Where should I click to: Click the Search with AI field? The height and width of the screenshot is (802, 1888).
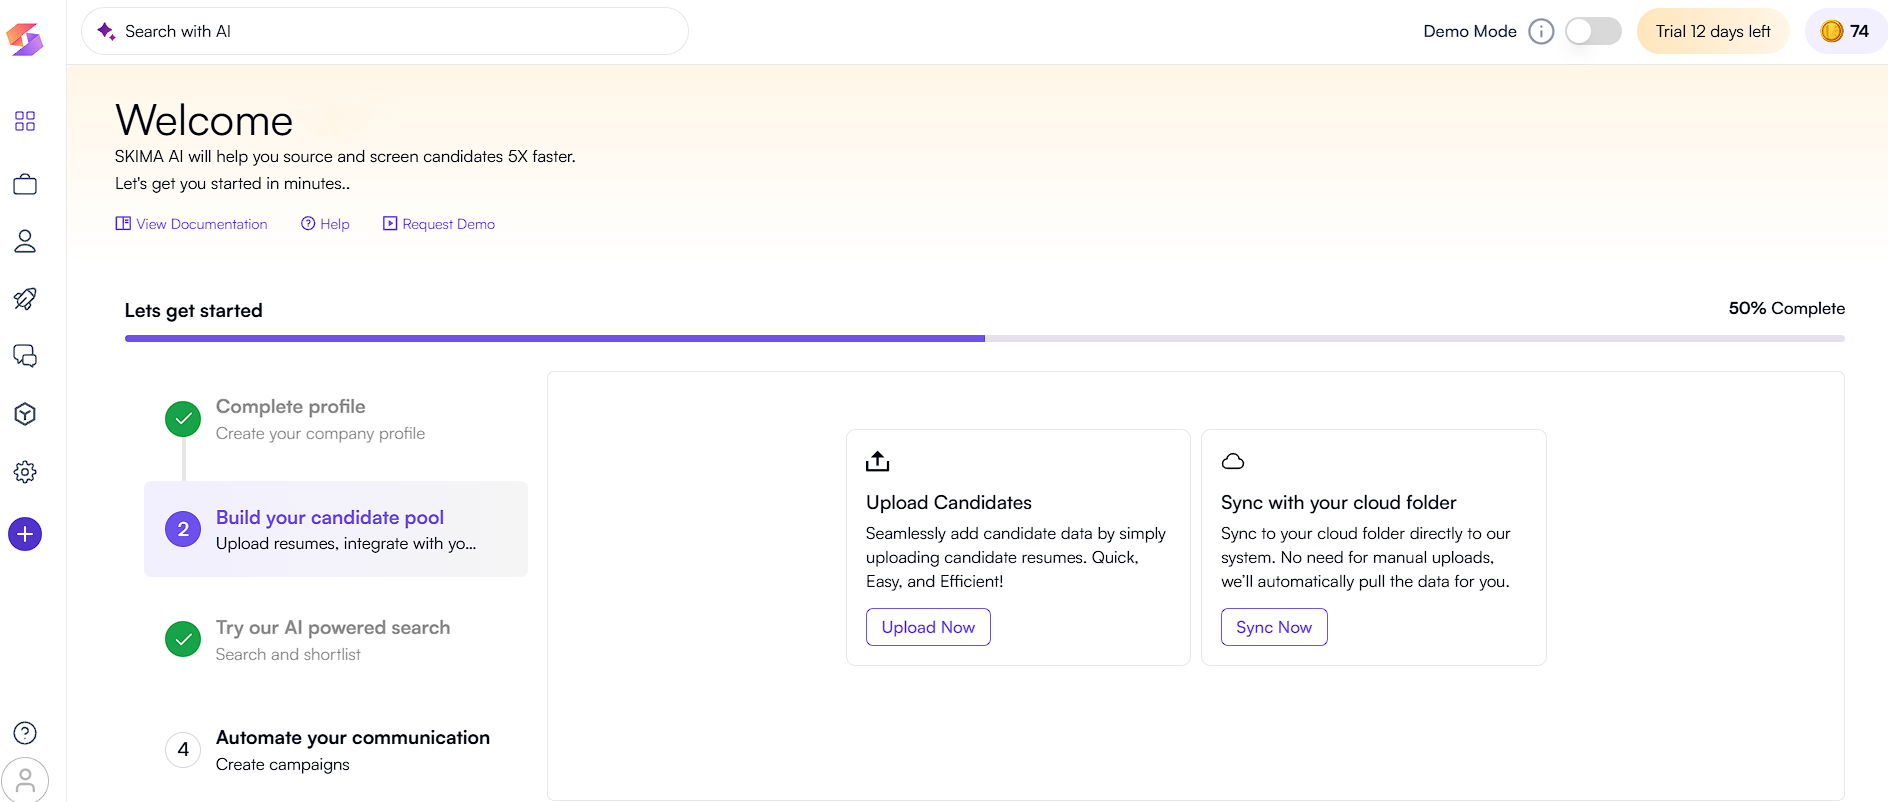tap(385, 32)
